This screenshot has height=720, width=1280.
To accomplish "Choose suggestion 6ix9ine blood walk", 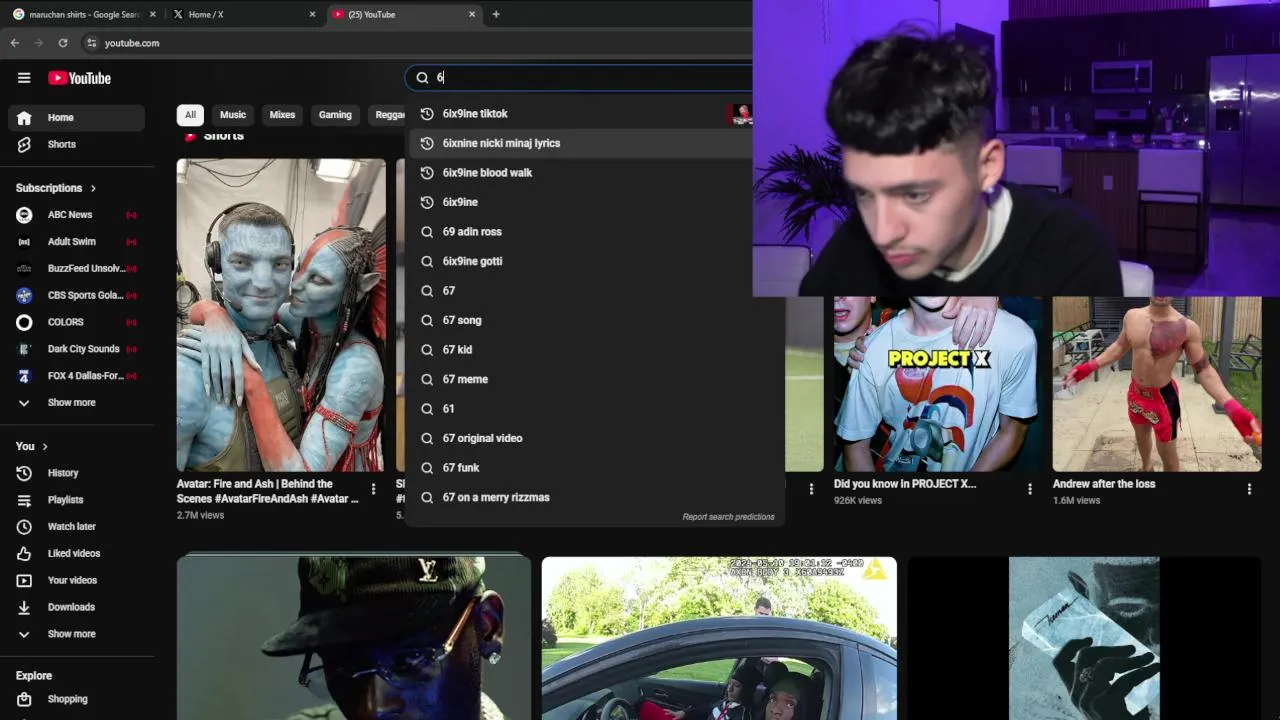I will point(582,173).
